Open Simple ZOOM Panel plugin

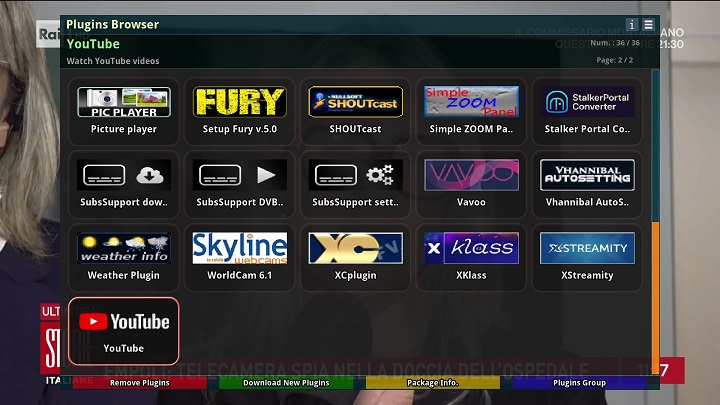coord(471,112)
